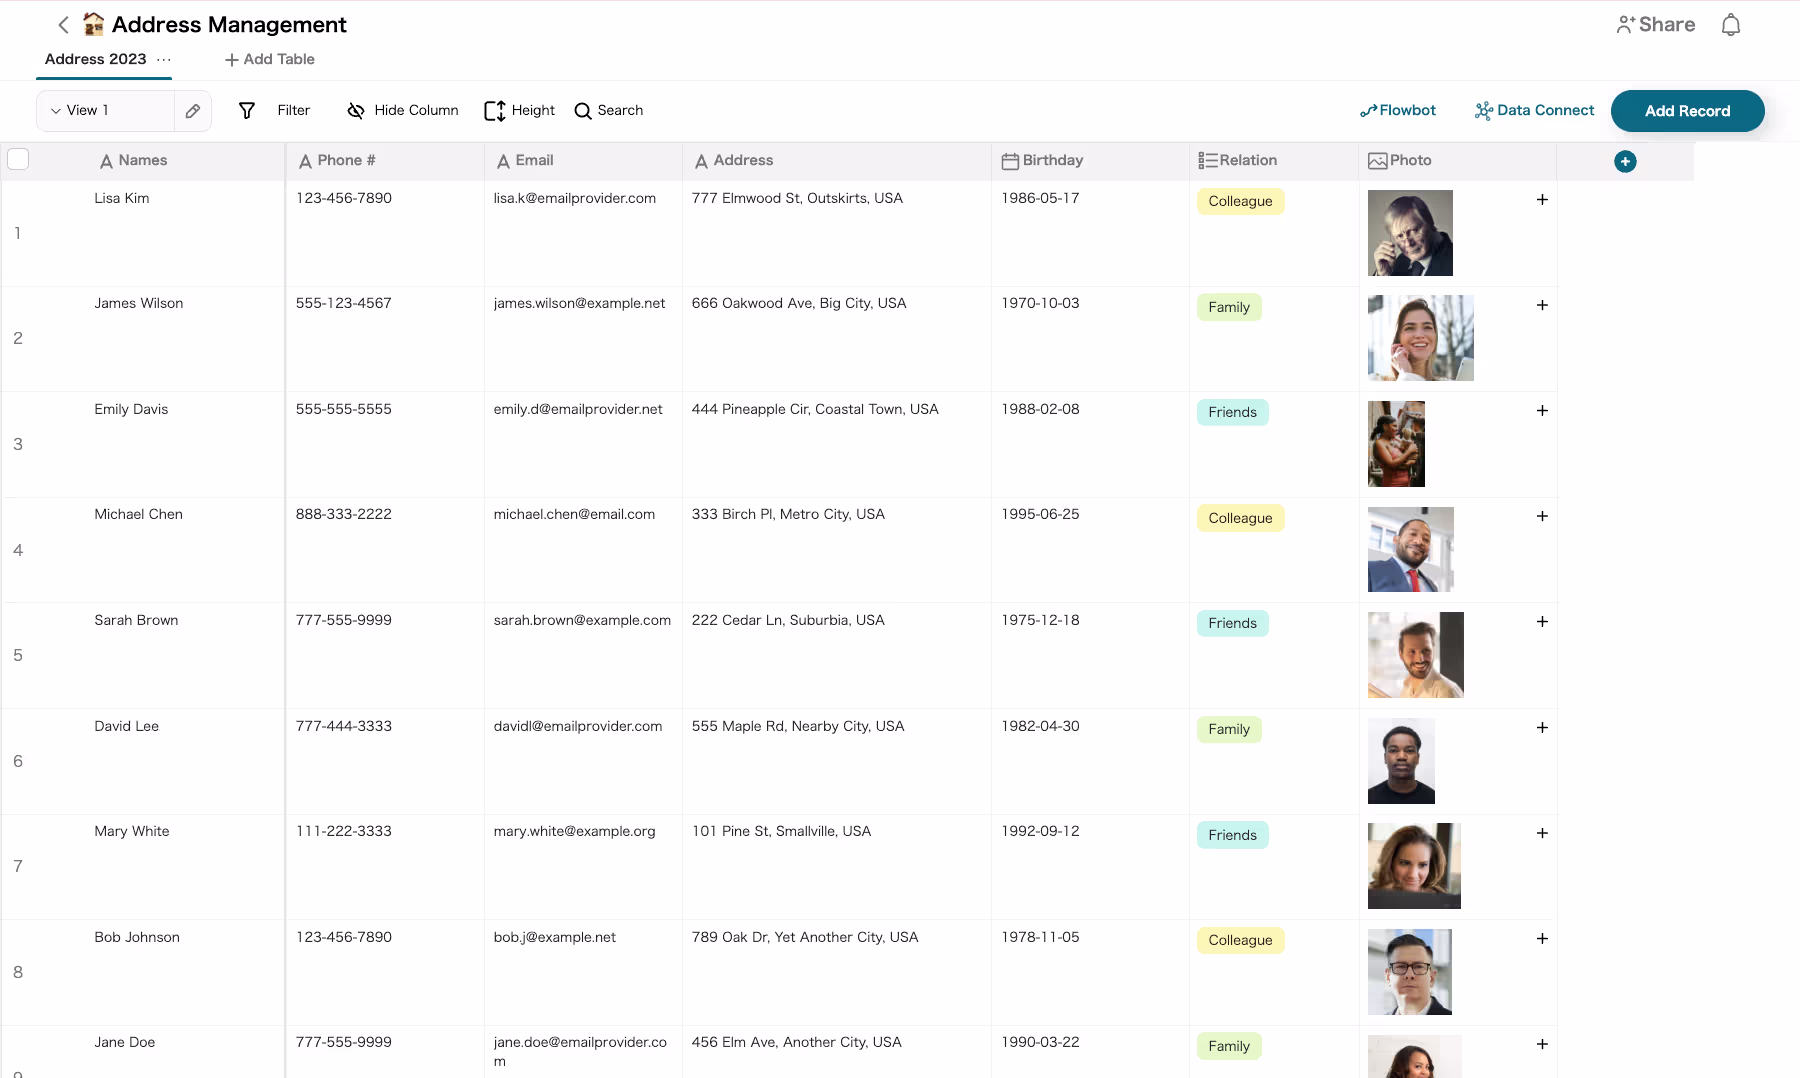
Task: Toggle the select-all checkbox in the header
Action: pyautogui.click(x=18, y=159)
